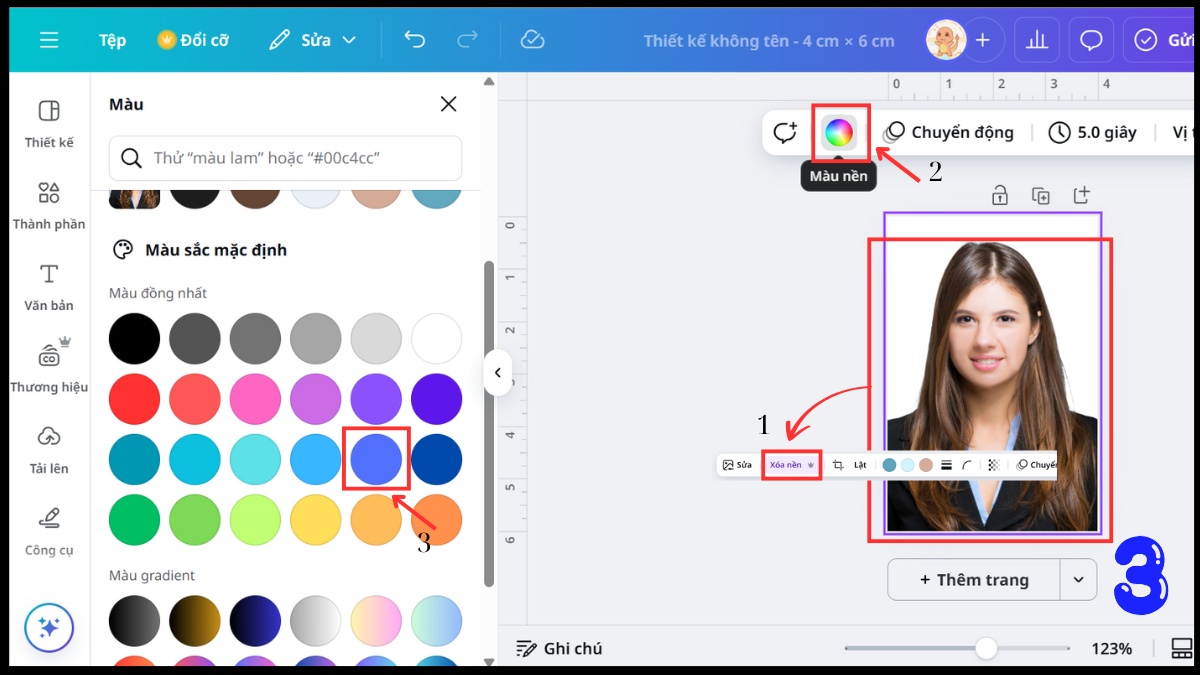Open the hamburger main menu
Viewport: 1200px width, 675px height.
(x=49, y=40)
